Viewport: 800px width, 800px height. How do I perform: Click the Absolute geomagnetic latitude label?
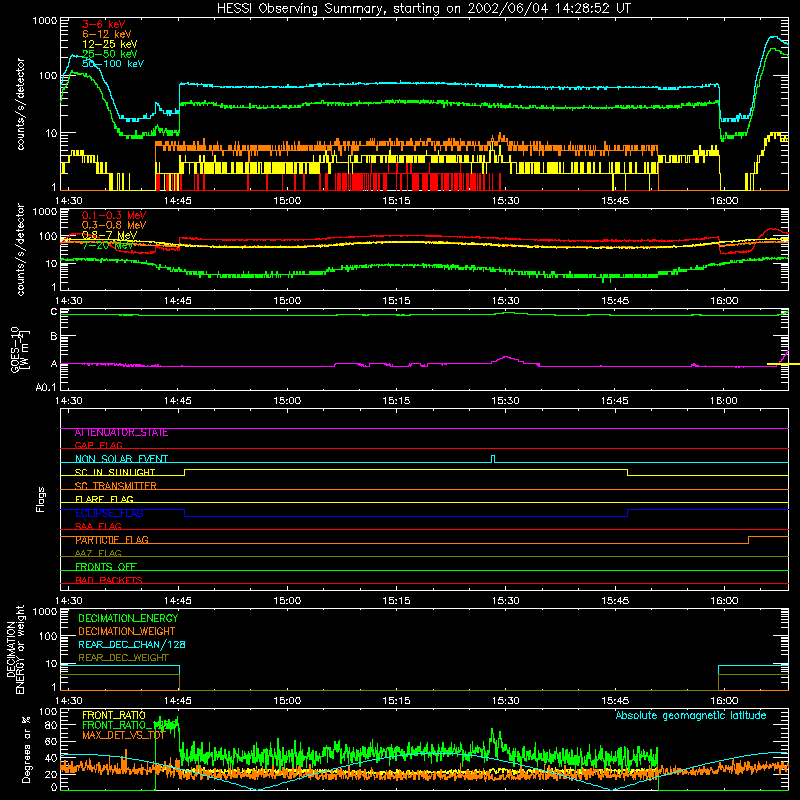(691, 715)
